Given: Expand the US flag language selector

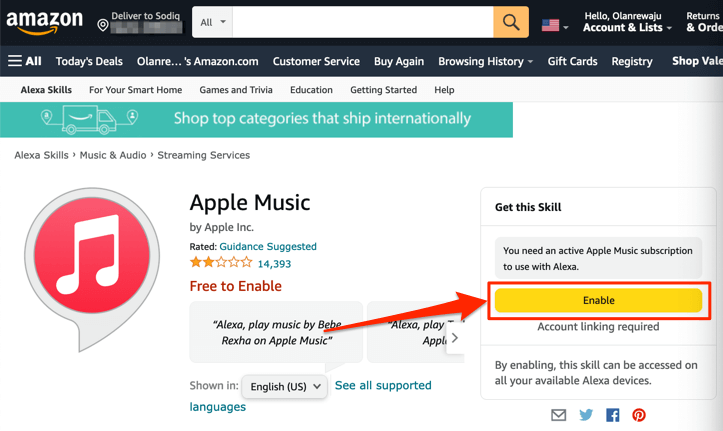Looking at the screenshot, I should point(554,25).
